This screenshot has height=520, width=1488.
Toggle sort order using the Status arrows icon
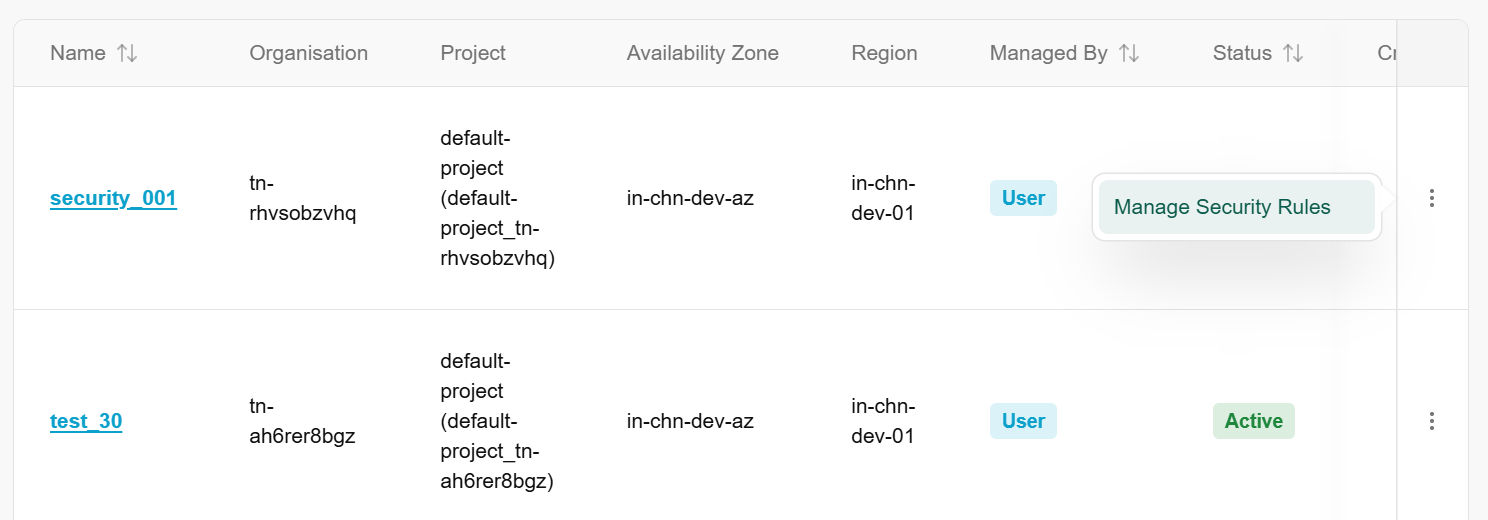[1294, 54]
